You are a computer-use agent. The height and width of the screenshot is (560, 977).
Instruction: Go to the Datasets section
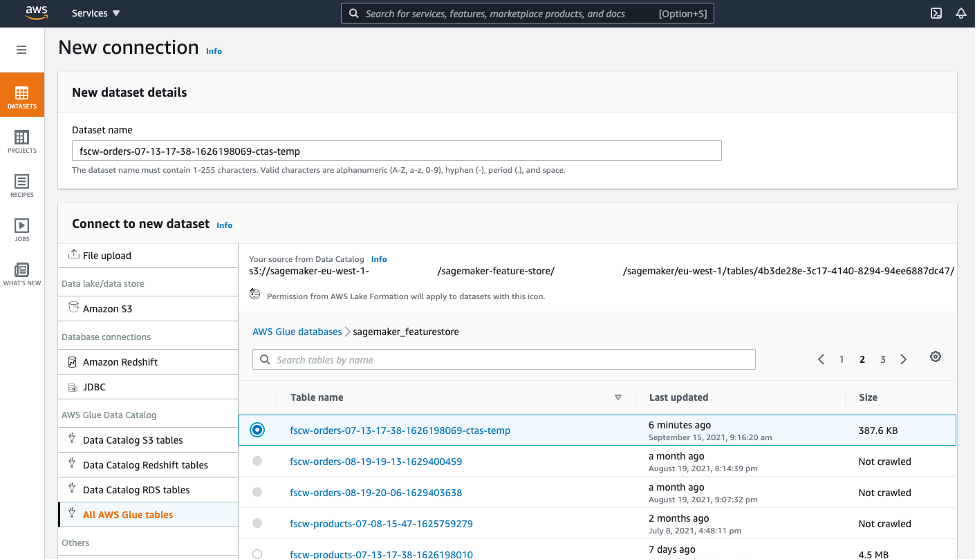point(22,95)
